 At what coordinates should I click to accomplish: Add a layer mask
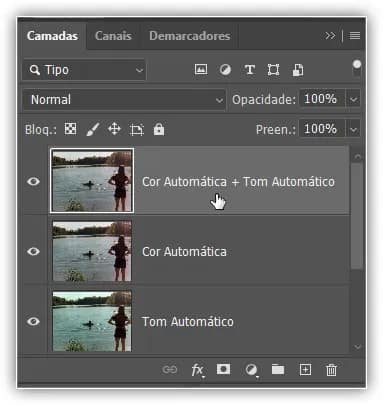pyautogui.click(x=223, y=369)
